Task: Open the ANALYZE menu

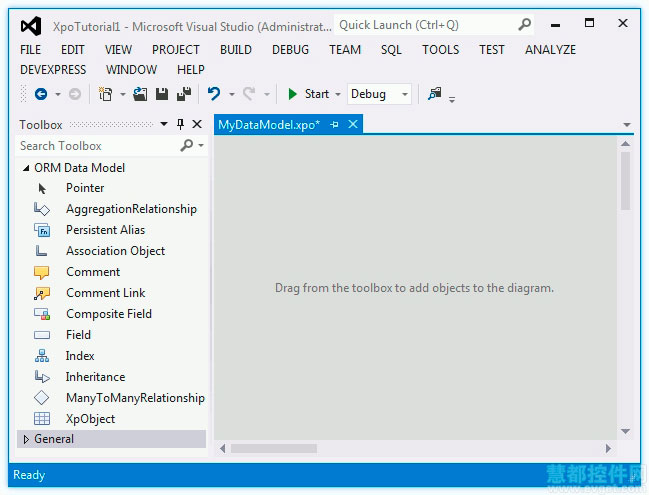Action: point(550,50)
